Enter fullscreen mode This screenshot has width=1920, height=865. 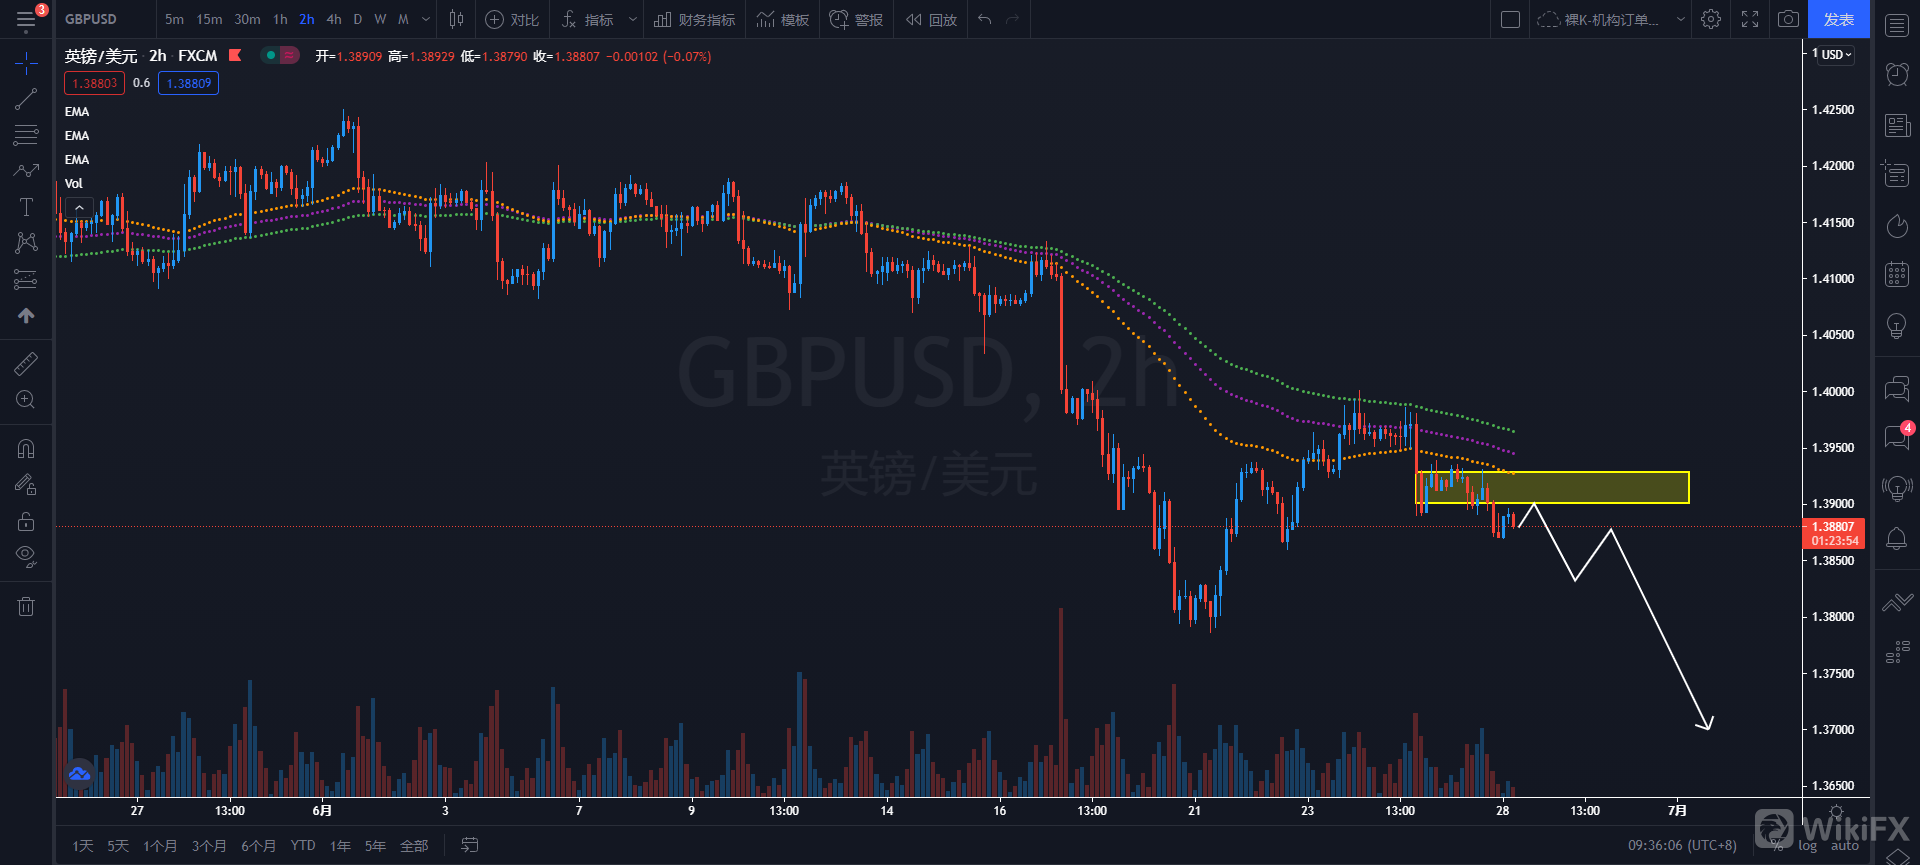point(1750,19)
